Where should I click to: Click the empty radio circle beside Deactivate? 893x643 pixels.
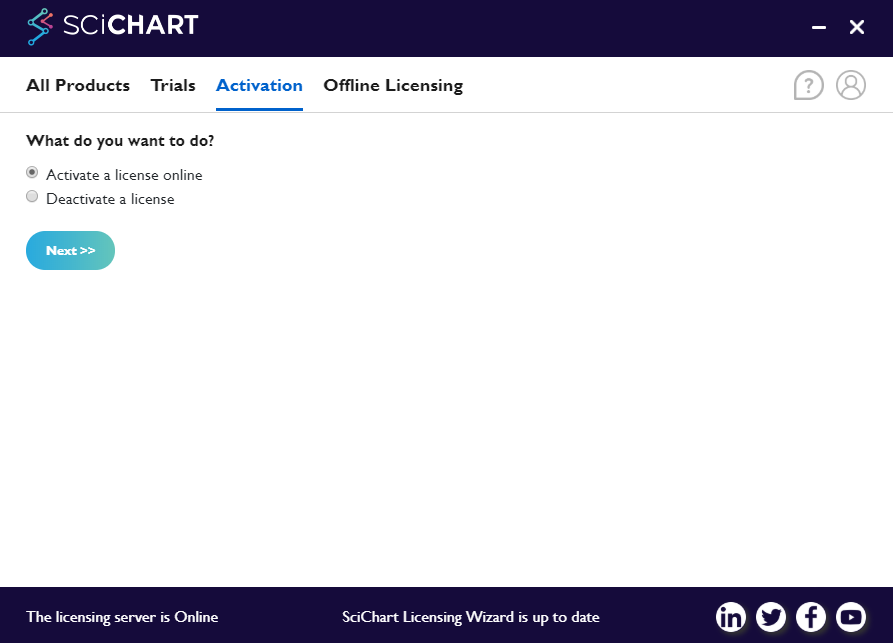31,196
